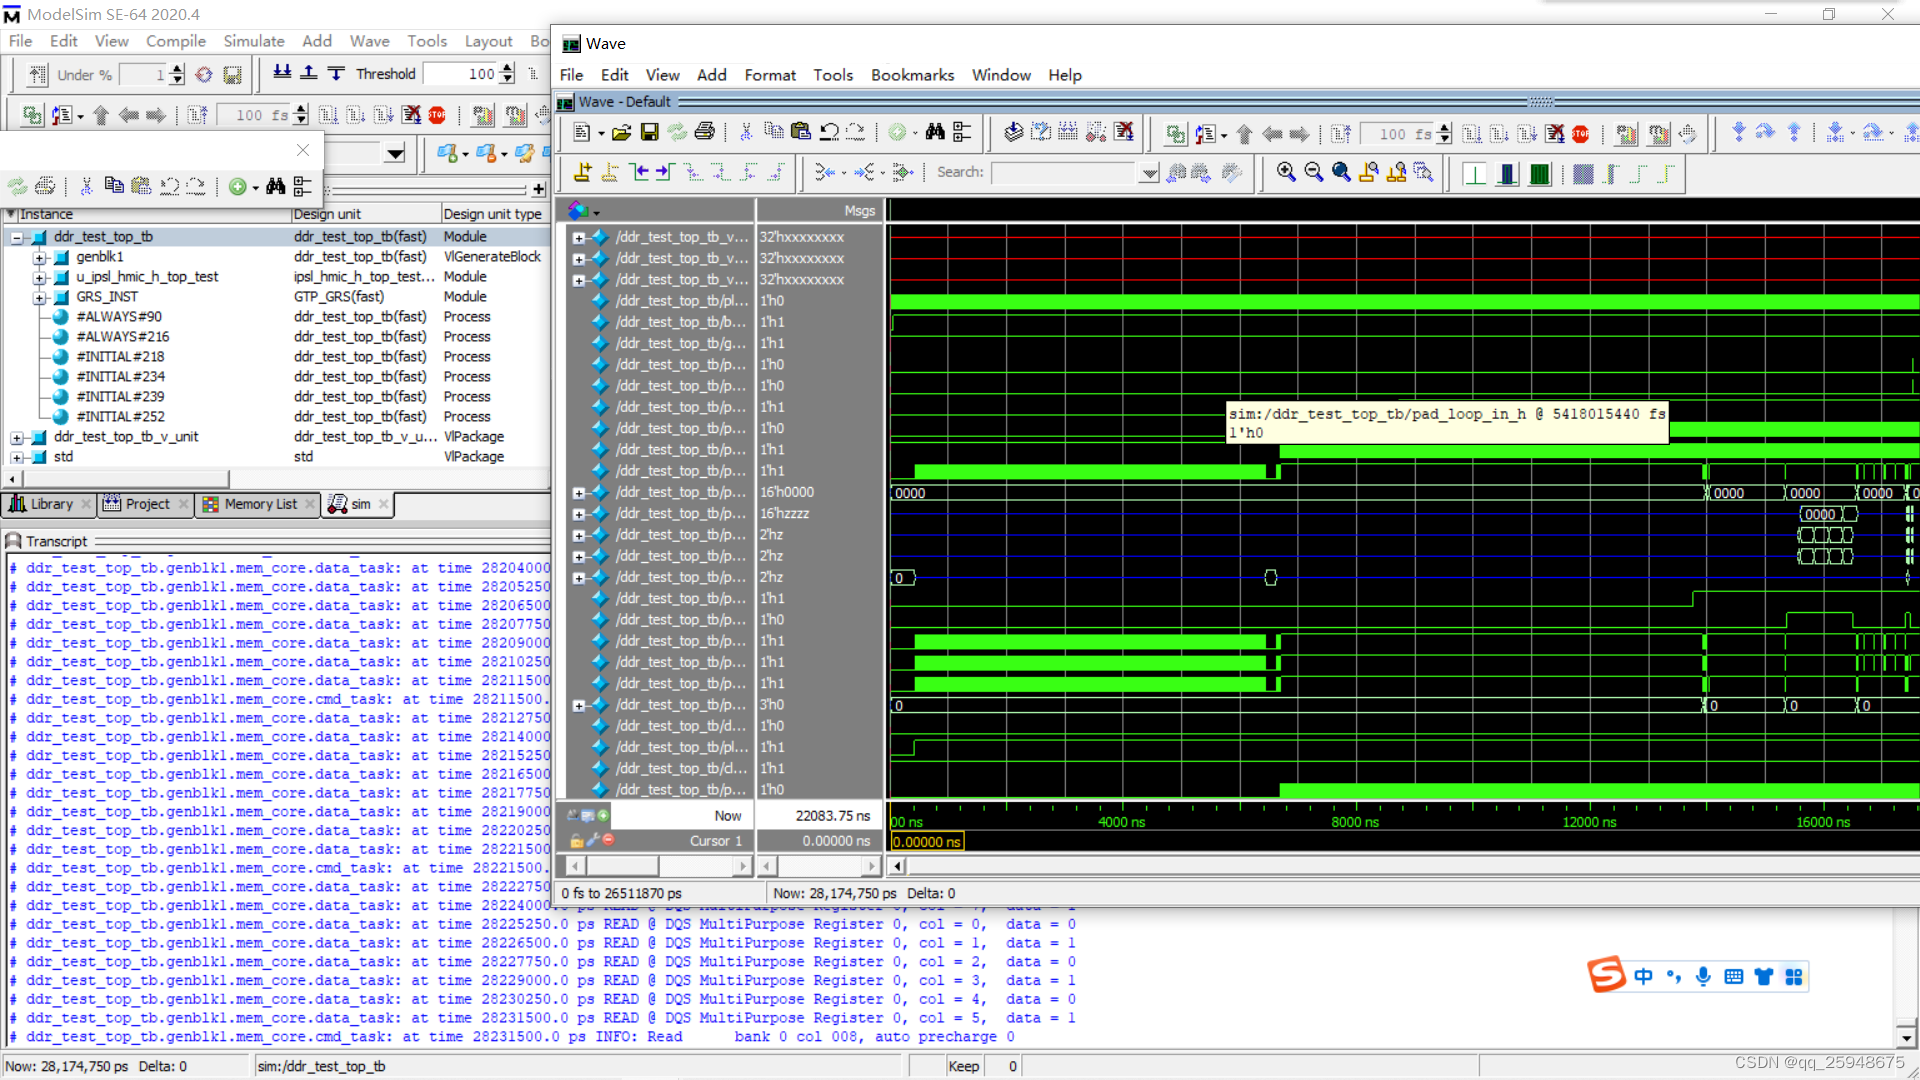Expand the std package node
1920x1080 pixels.
click(x=17, y=457)
